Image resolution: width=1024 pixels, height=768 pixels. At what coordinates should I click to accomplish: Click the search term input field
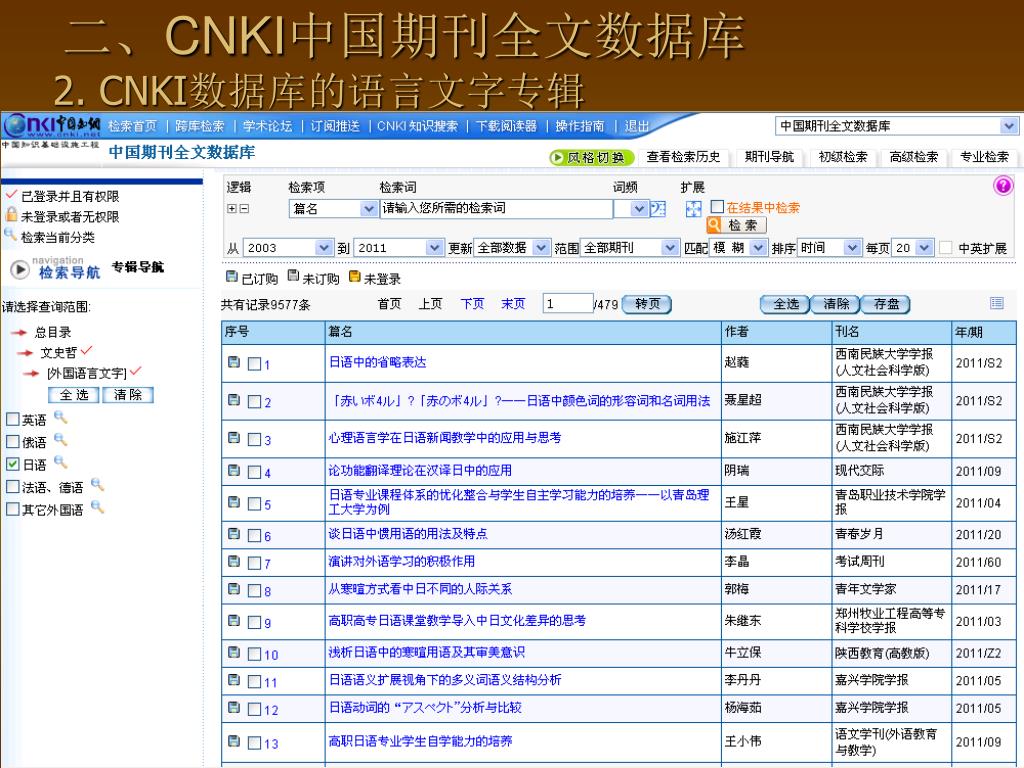click(x=496, y=208)
